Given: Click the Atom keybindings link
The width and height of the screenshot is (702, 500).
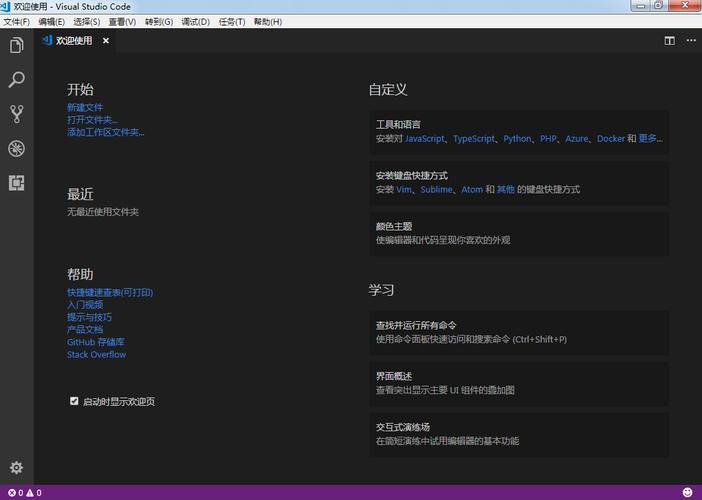Looking at the screenshot, I should [x=472, y=189].
